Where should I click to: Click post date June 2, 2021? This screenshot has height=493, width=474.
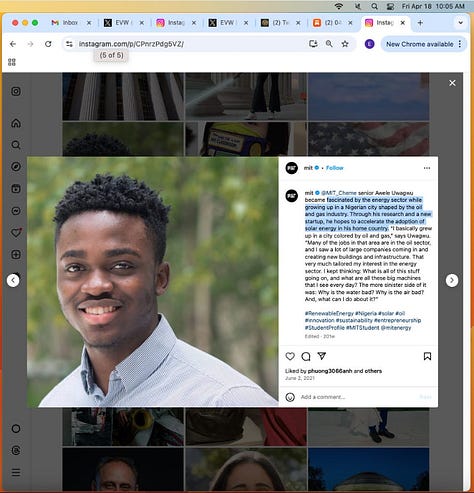pyautogui.click(x=300, y=378)
